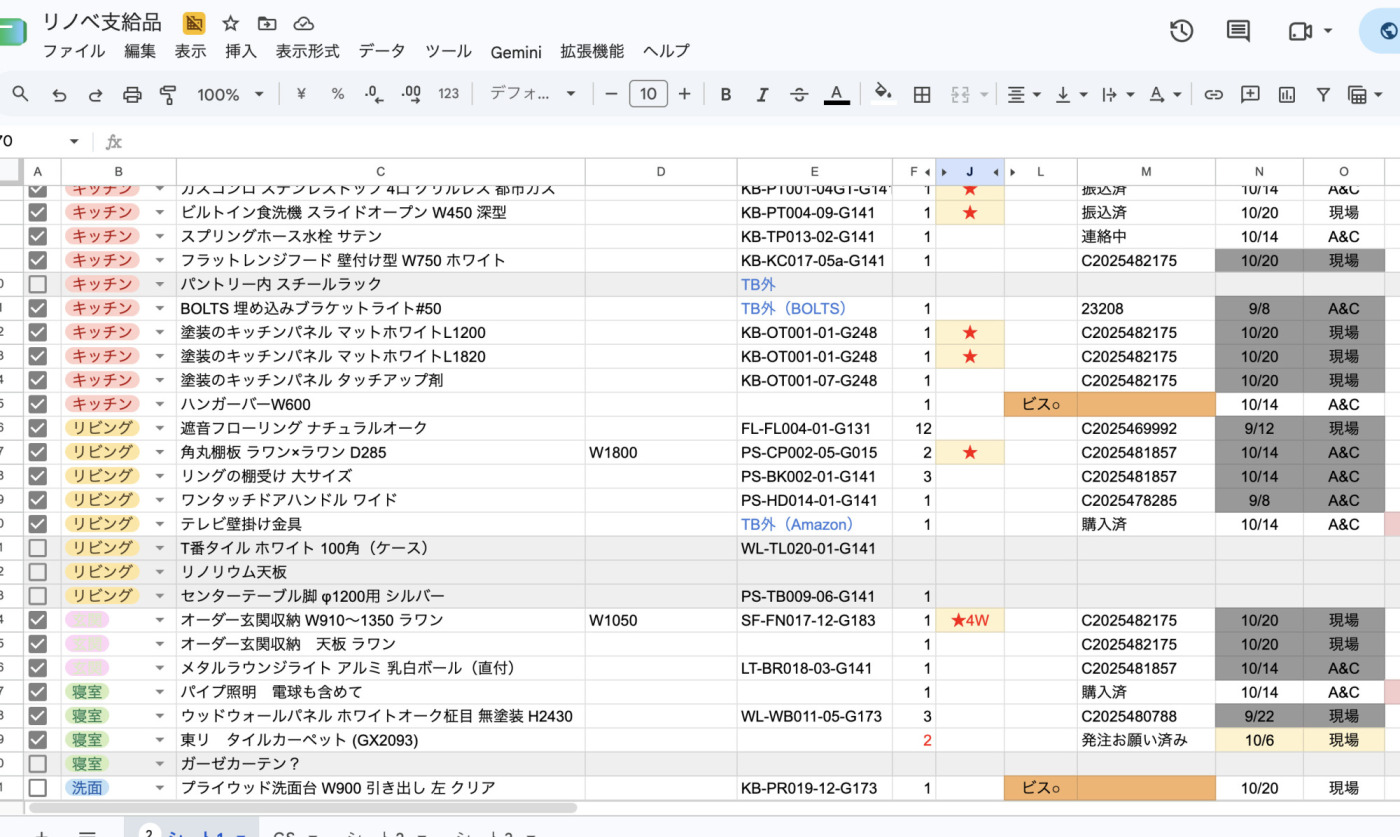Insert a link from the toolbar
This screenshot has height=837, width=1400.
click(1213, 94)
